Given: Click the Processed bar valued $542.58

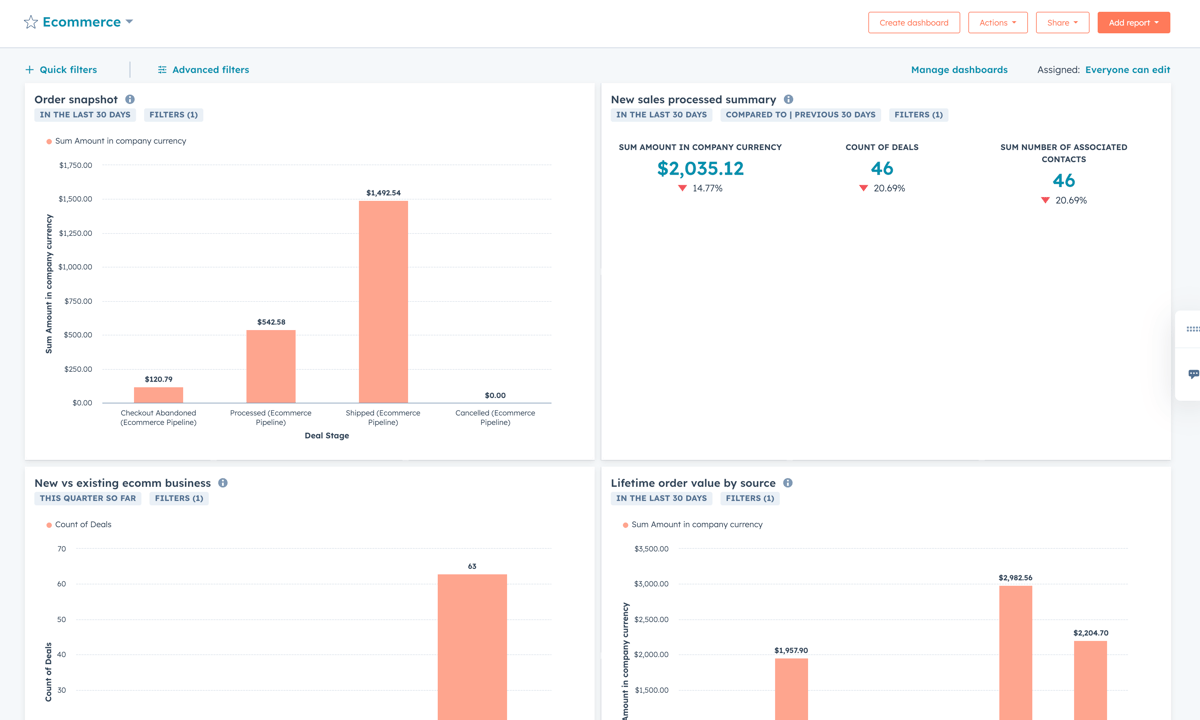Looking at the screenshot, I should [271, 366].
